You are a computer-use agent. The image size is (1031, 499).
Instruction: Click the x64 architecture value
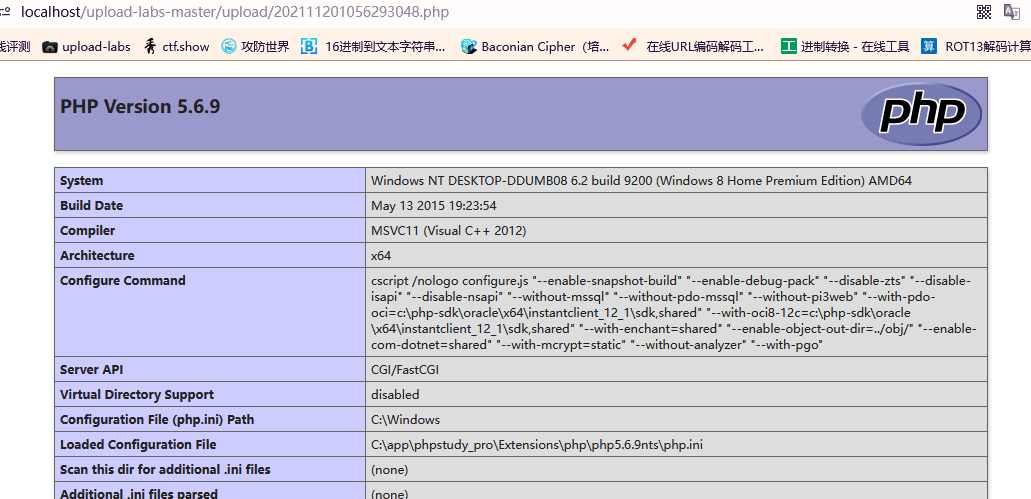381,255
